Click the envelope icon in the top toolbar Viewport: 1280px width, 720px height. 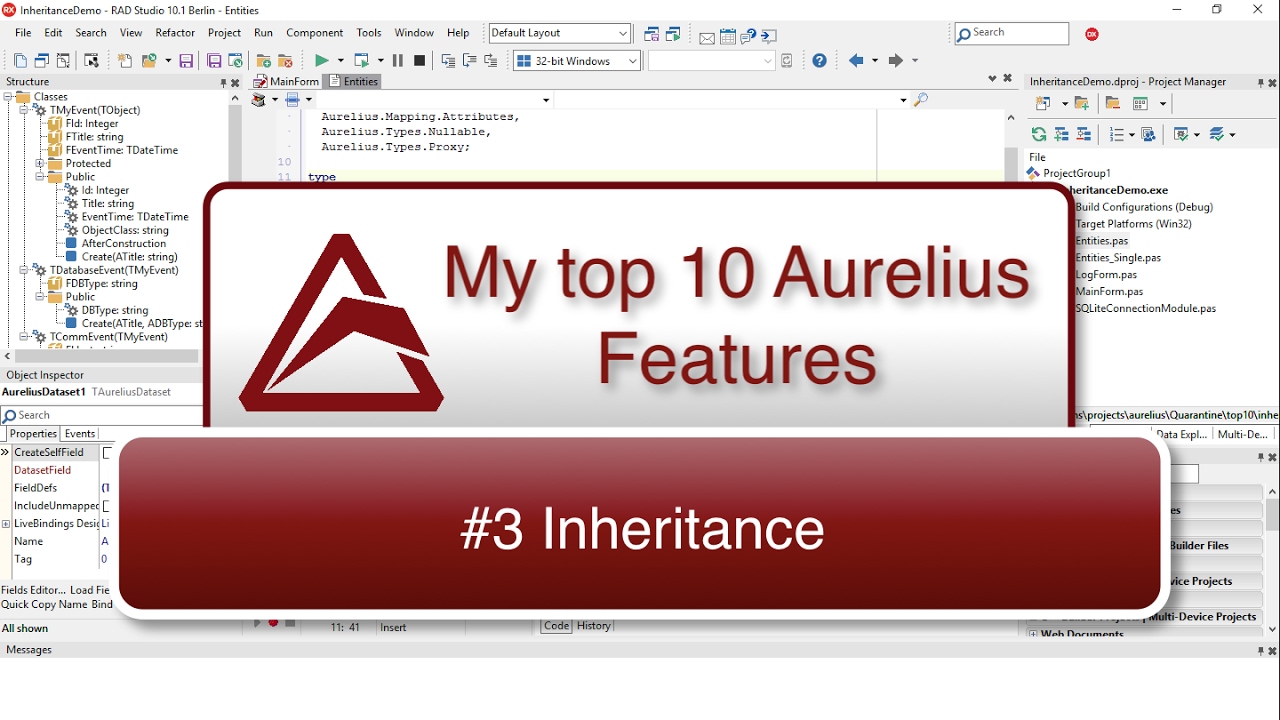[x=707, y=38]
